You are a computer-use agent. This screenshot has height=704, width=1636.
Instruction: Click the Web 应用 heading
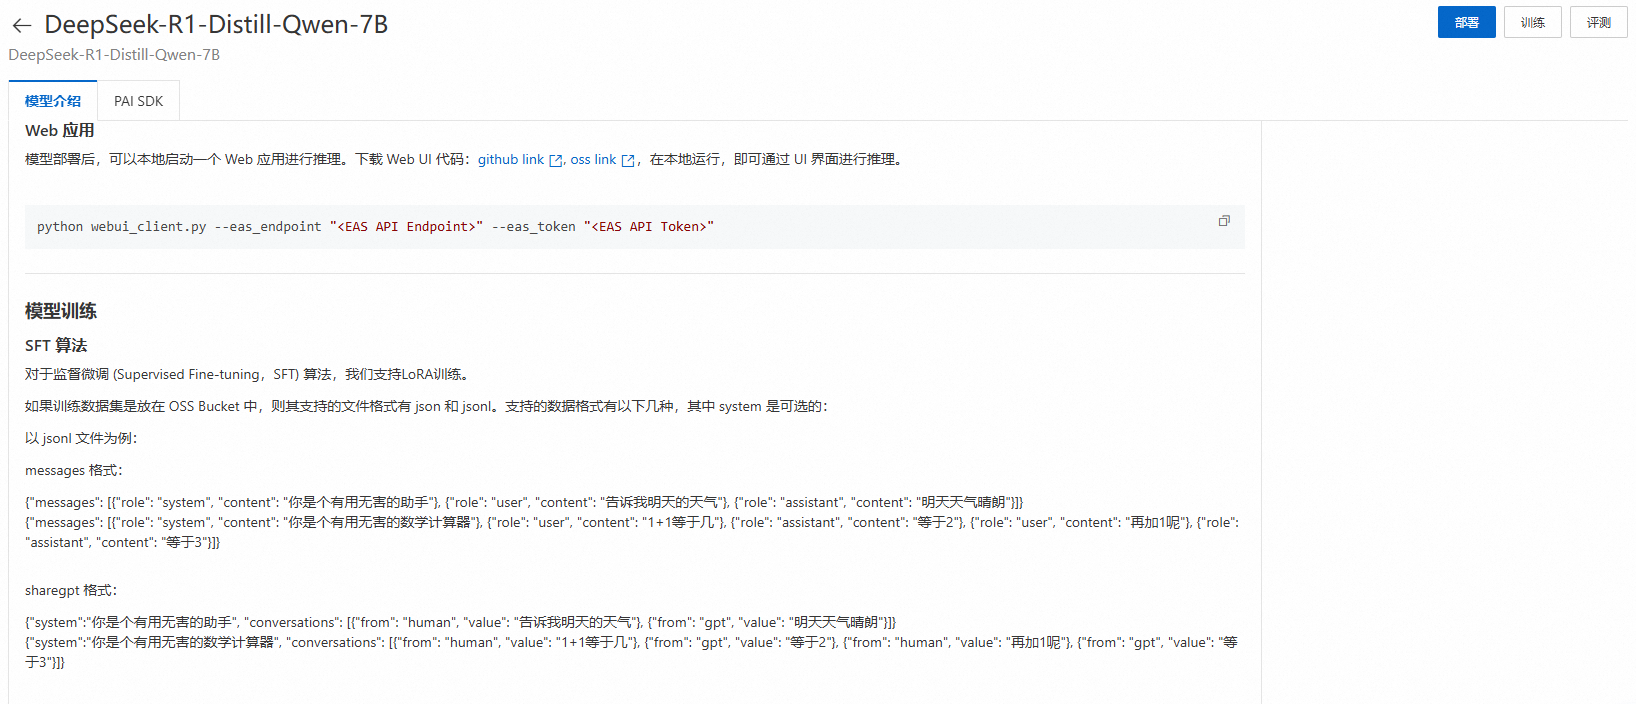click(60, 131)
